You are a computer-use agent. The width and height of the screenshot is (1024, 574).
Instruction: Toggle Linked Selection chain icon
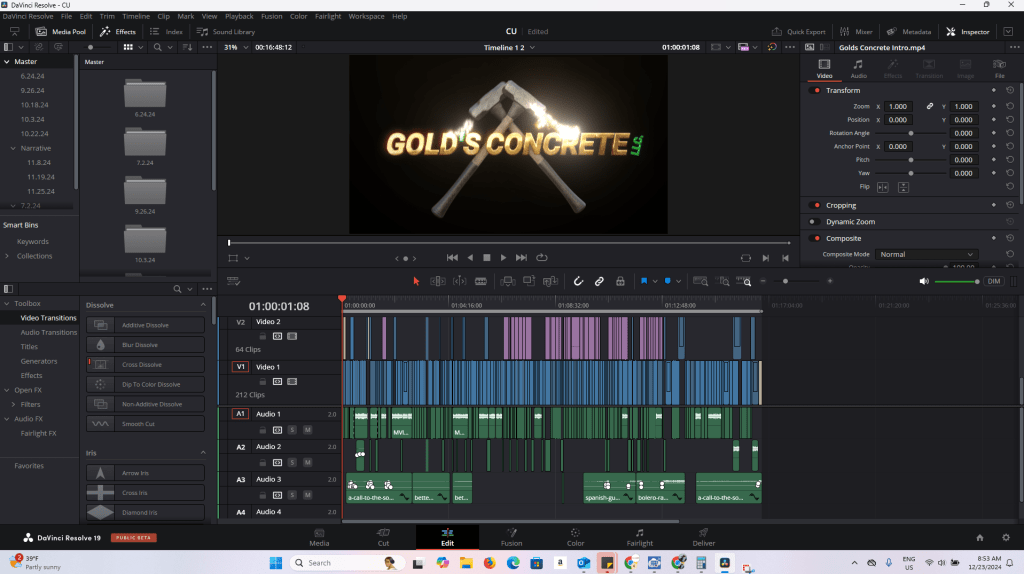(599, 281)
